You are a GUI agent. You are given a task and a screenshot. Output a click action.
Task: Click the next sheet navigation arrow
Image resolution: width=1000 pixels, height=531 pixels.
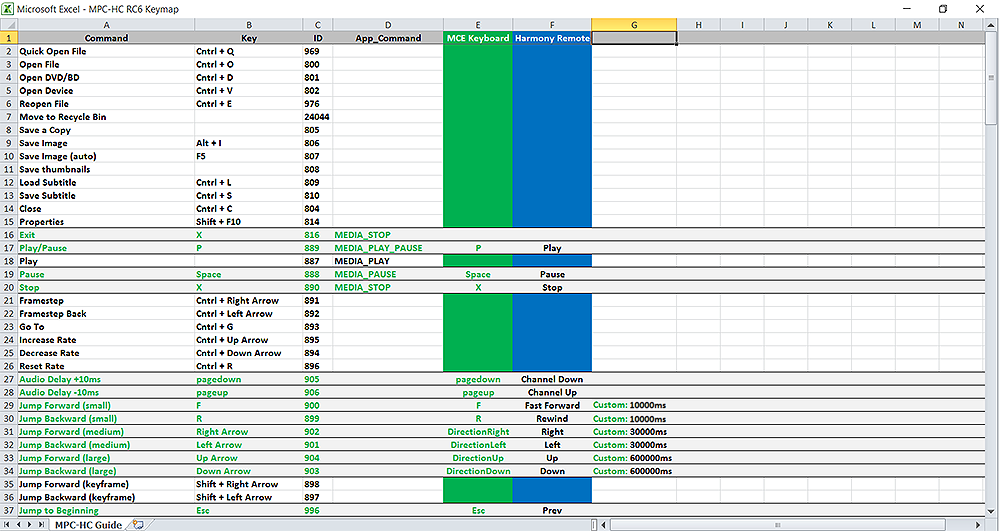pos(30,525)
